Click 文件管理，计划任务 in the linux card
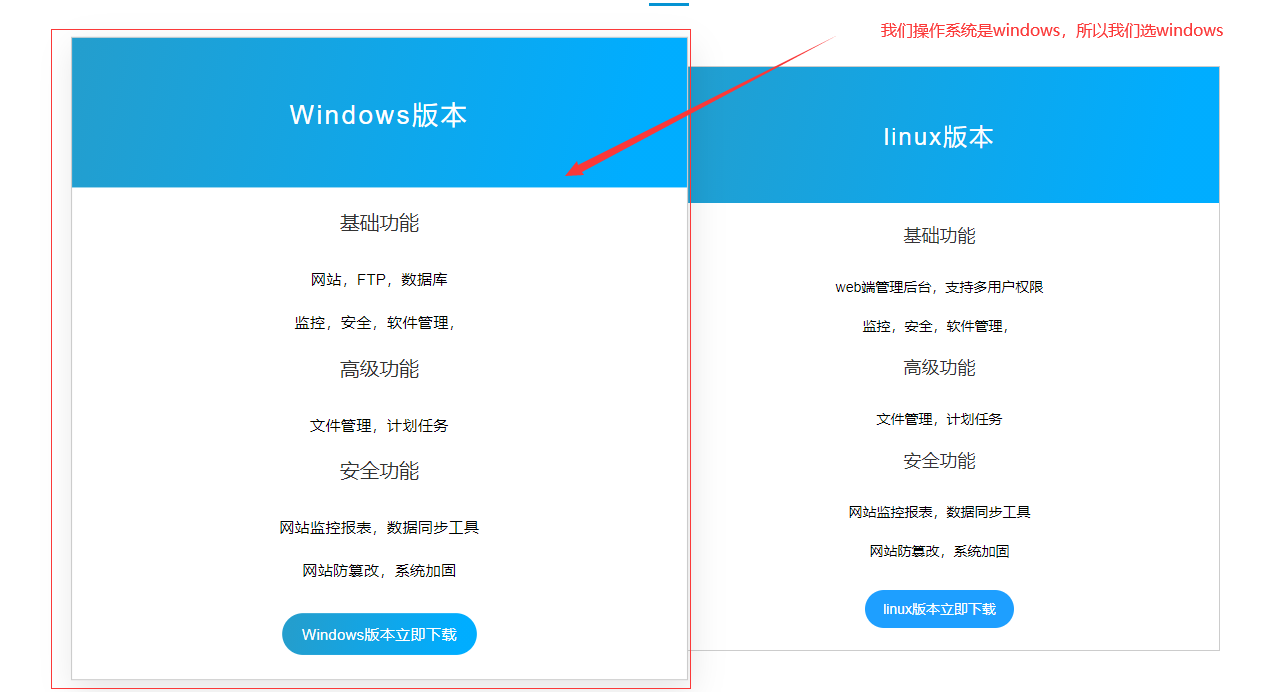This screenshot has width=1281, height=692. [939, 419]
